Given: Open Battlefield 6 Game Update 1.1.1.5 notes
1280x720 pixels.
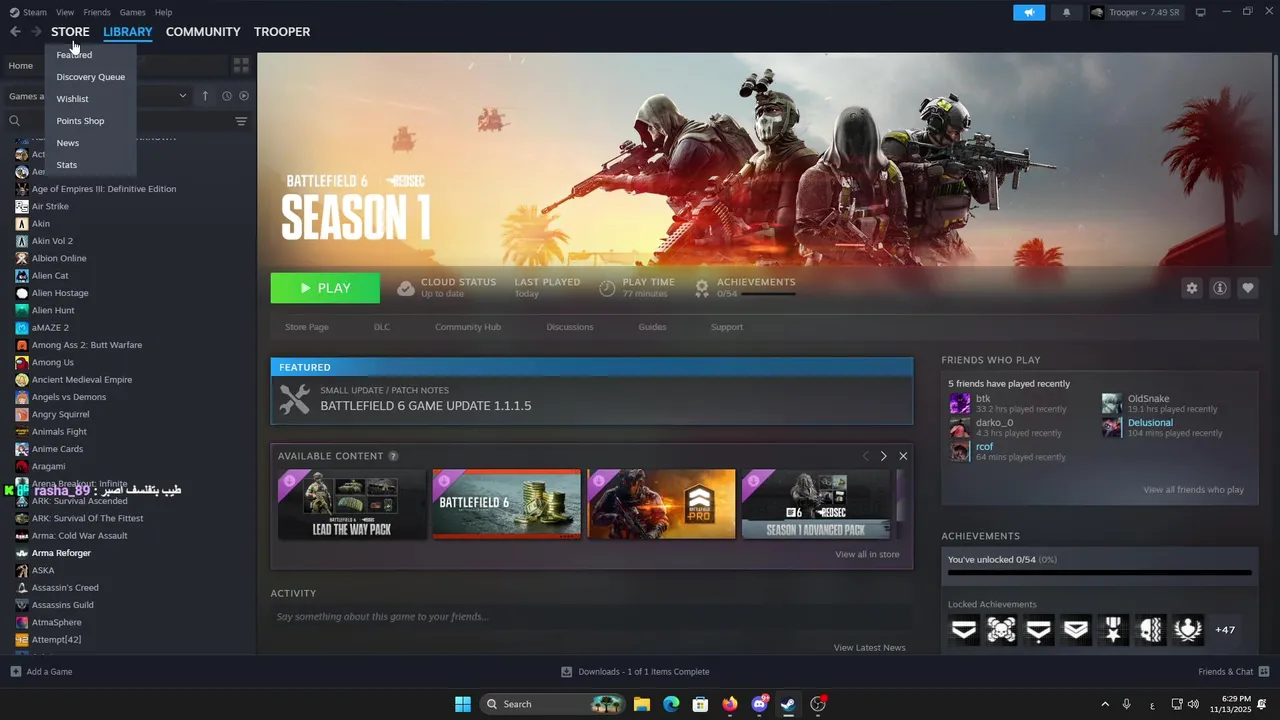Looking at the screenshot, I should click(x=592, y=400).
